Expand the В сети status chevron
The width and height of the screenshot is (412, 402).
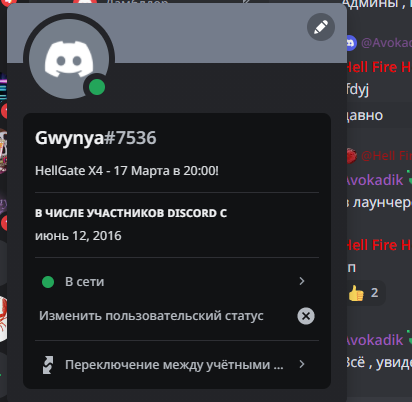point(302,281)
